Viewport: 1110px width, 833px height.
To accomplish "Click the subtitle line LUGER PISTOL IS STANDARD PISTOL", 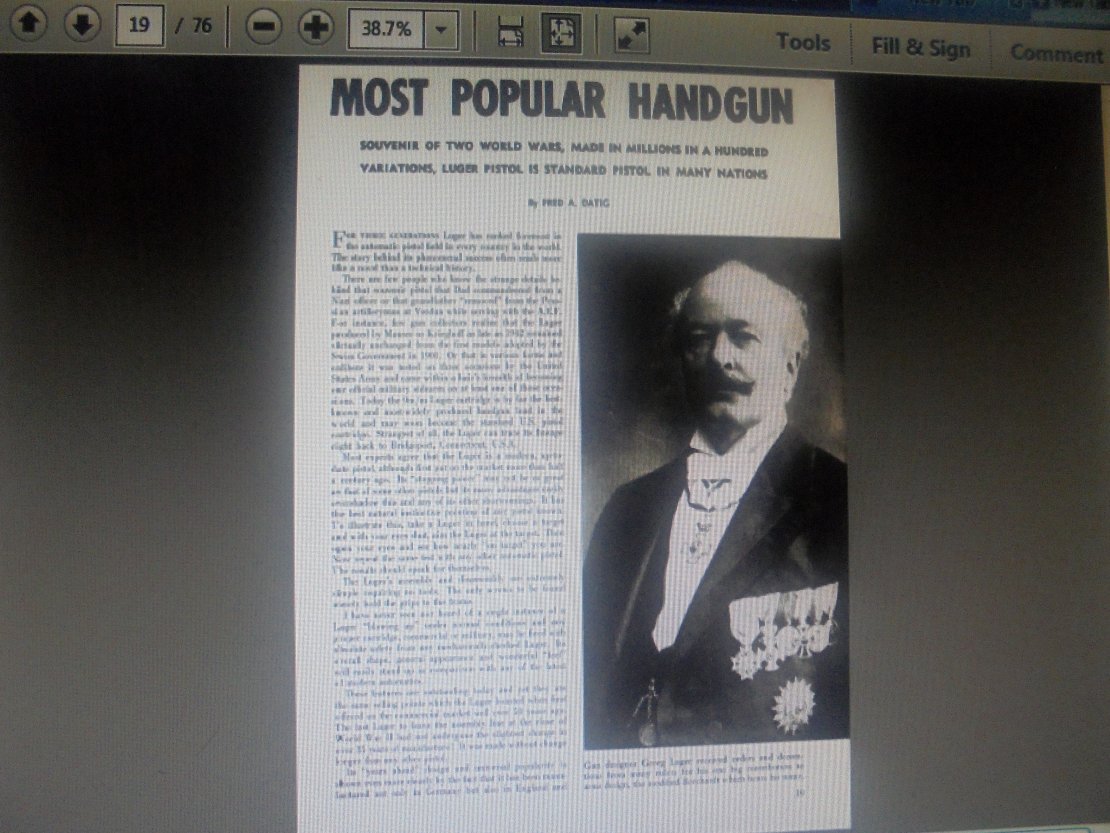I will pyautogui.click(x=563, y=170).
